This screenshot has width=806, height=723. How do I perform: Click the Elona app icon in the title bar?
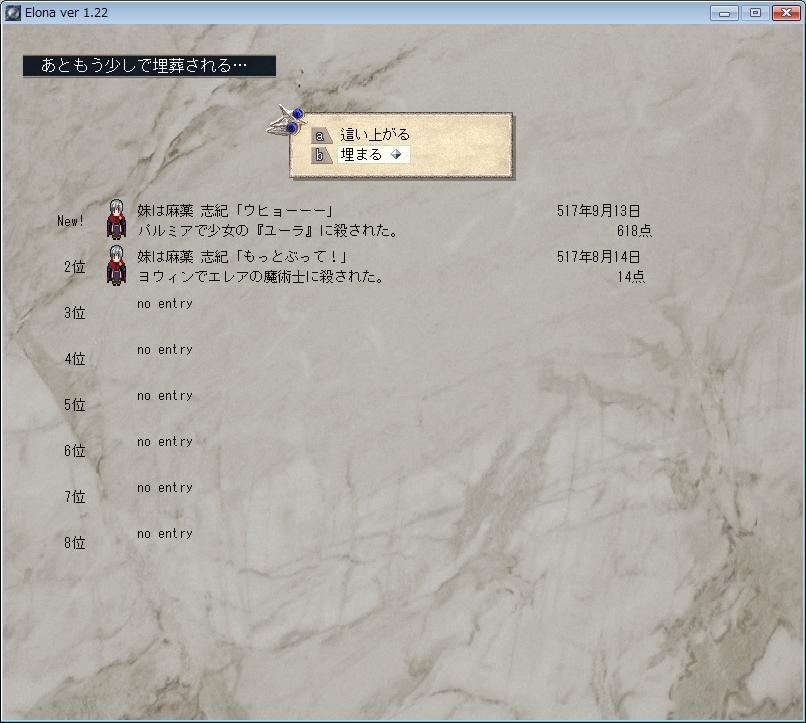12,12
